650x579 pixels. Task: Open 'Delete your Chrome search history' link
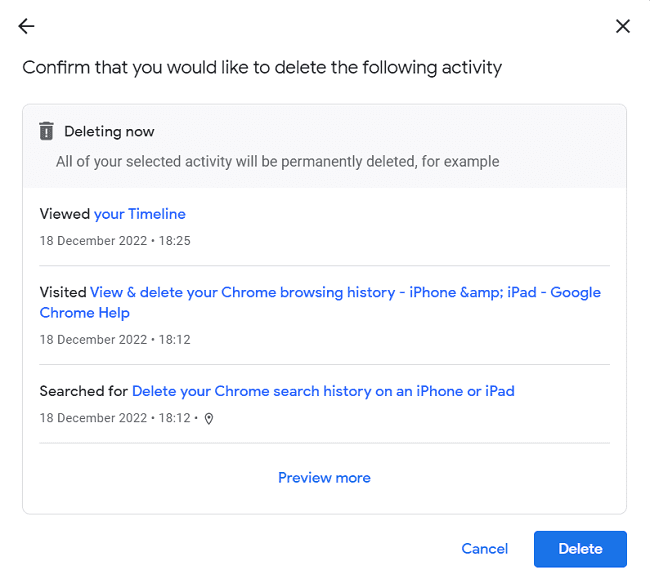tap(323, 391)
